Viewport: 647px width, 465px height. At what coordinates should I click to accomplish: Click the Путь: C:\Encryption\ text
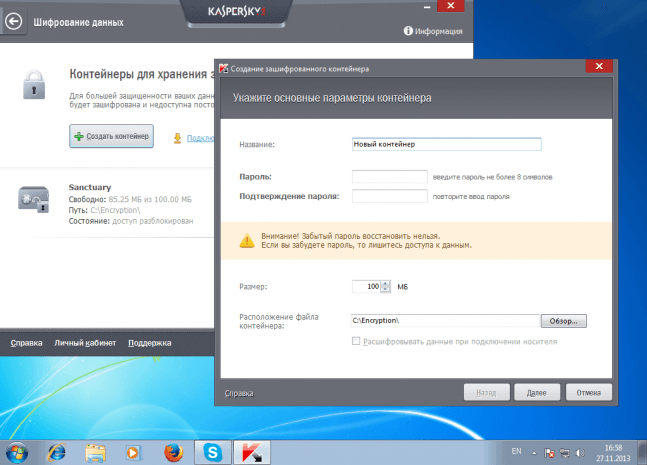tap(104, 210)
